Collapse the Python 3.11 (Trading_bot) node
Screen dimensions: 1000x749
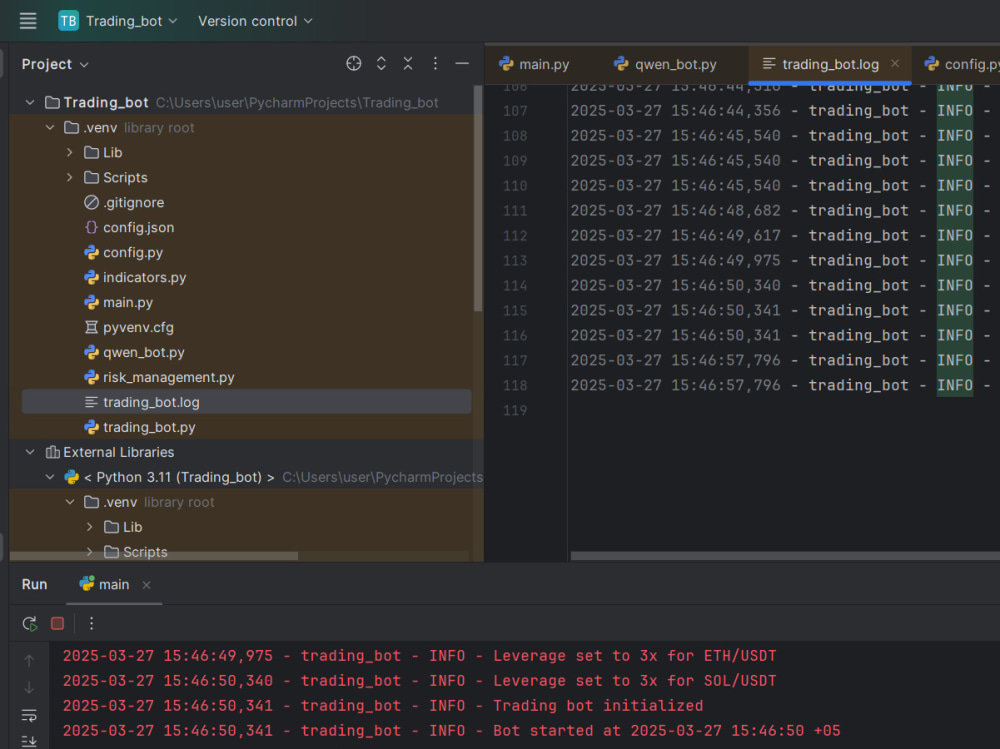click(50, 477)
